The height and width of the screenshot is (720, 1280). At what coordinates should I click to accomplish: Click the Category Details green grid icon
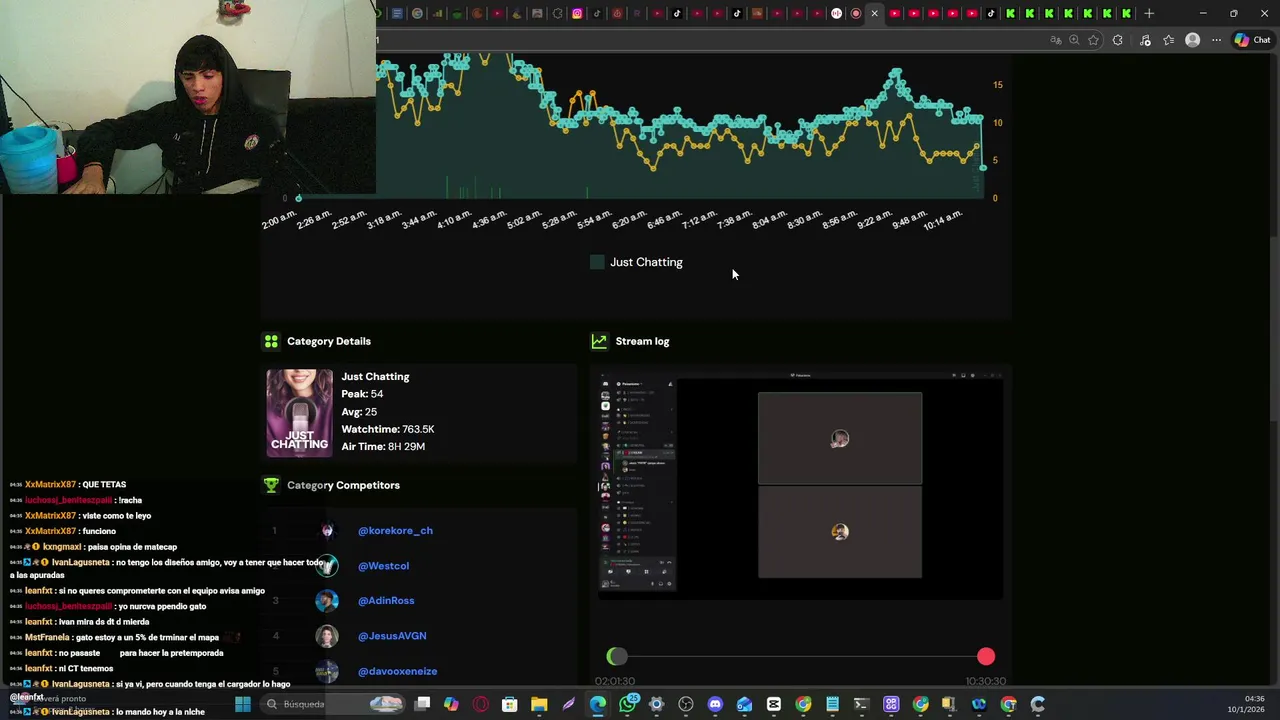click(x=271, y=341)
